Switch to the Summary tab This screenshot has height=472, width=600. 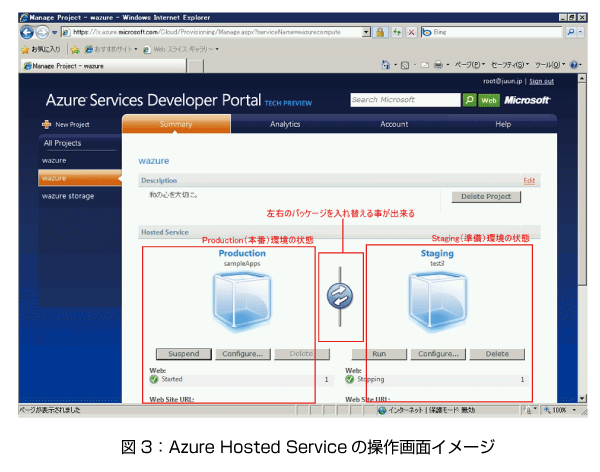(x=176, y=124)
